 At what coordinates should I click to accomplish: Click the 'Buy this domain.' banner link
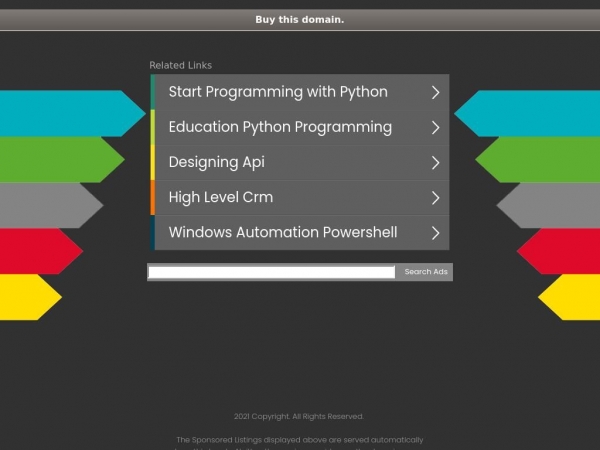(300, 20)
